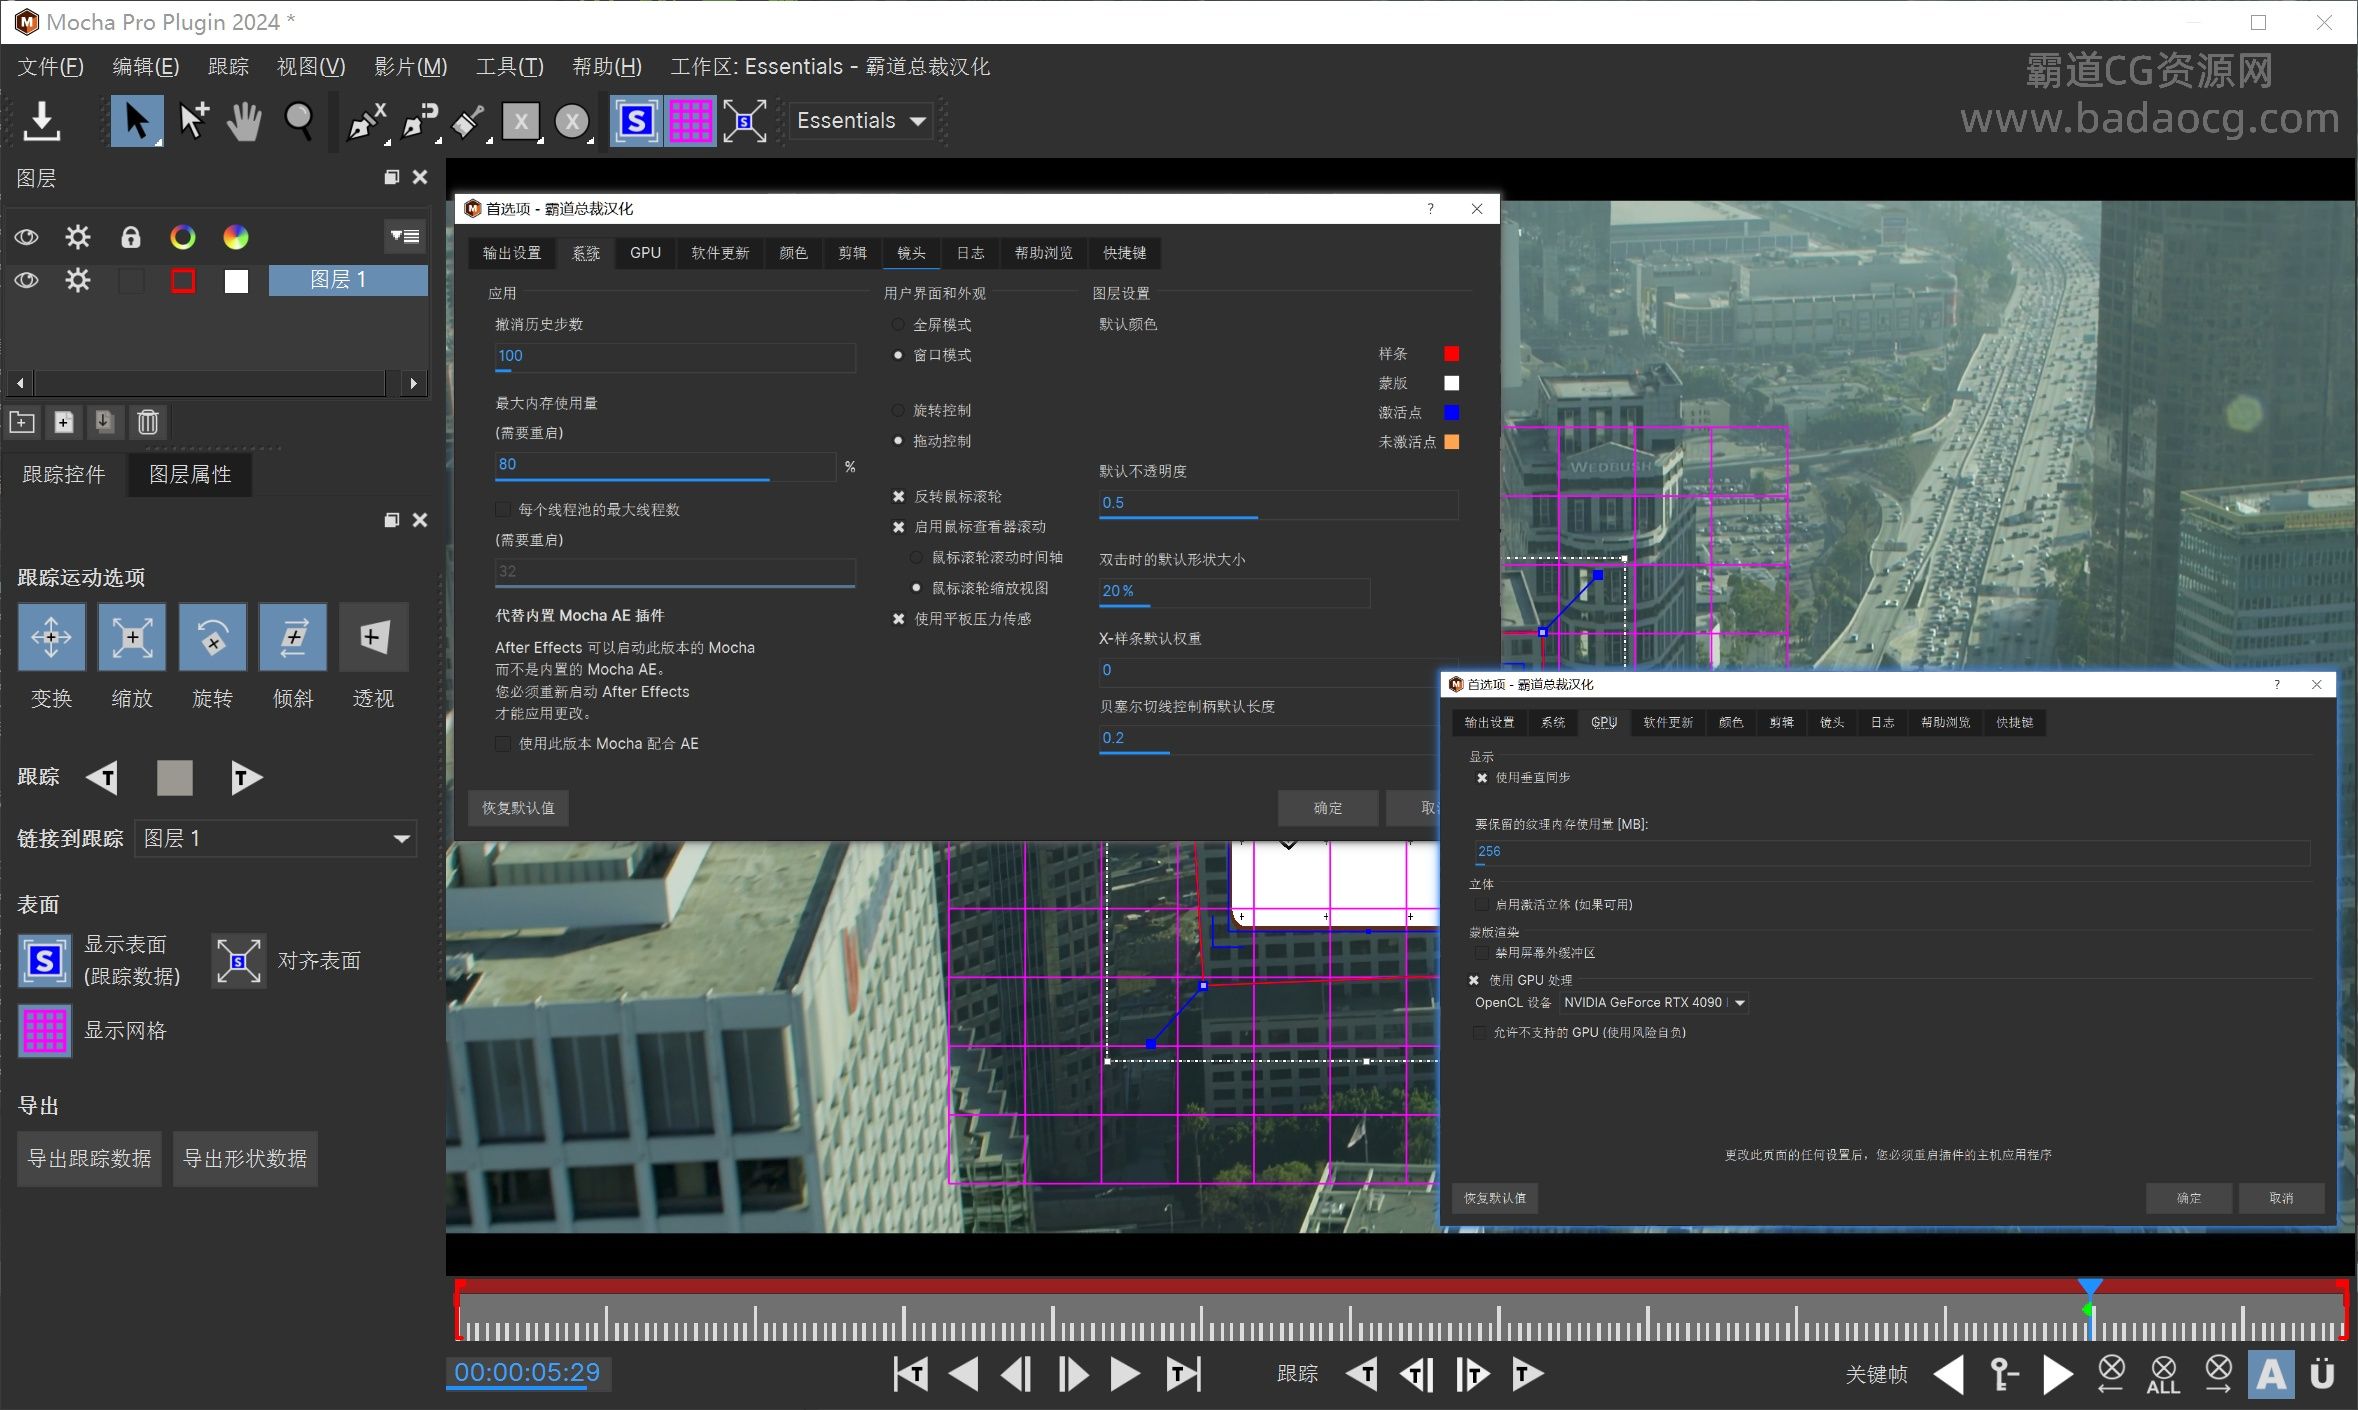Open 链接到跟踪 图层 1 dropdown
Viewport: 2358px width, 1410px height.
(276, 838)
